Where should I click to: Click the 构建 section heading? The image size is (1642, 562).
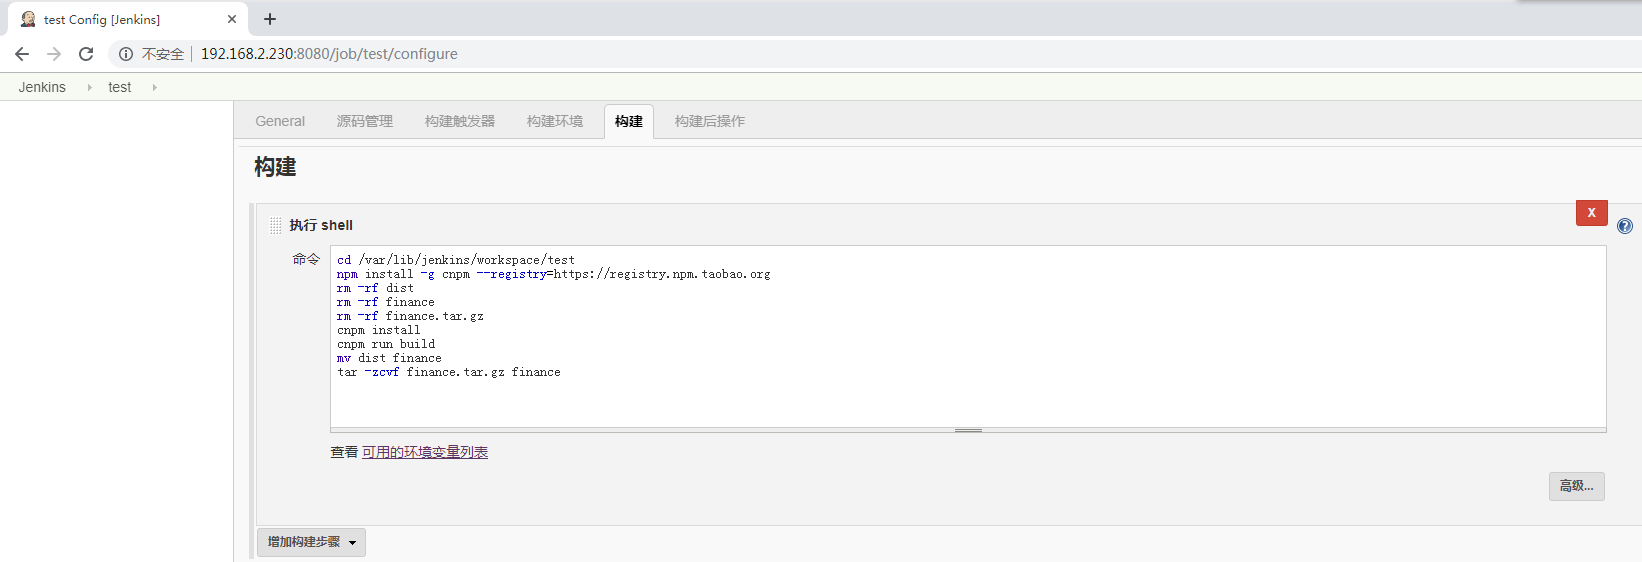(275, 167)
